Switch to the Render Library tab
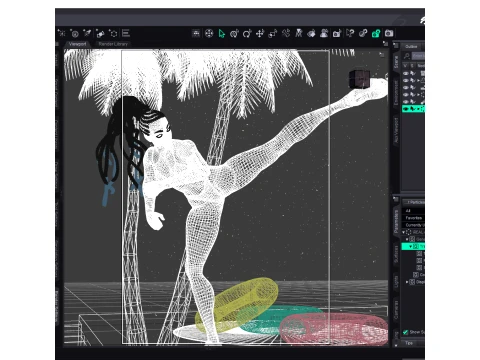The width and height of the screenshot is (480, 360). pyautogui.click(x=113, y=44)
